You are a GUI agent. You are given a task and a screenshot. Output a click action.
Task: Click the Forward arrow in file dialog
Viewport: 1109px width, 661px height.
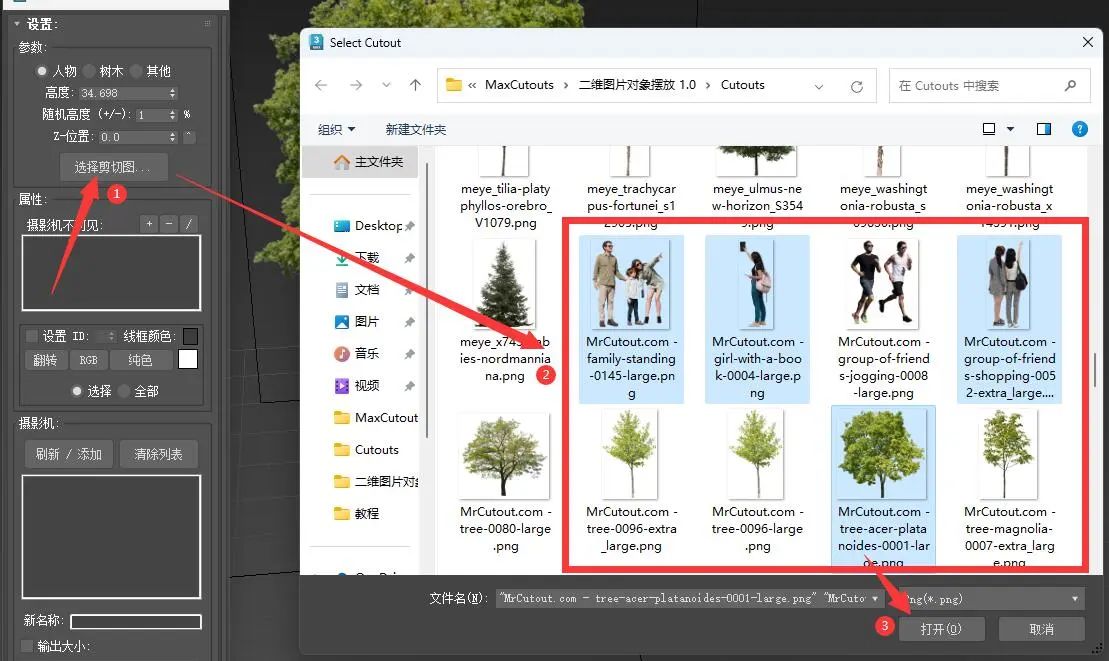(356, 86)
